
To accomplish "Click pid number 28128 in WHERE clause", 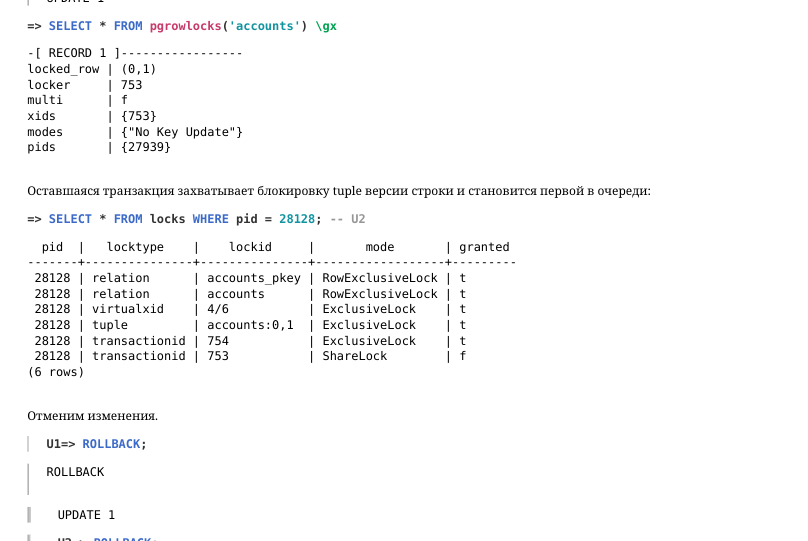I will point(297,219).
